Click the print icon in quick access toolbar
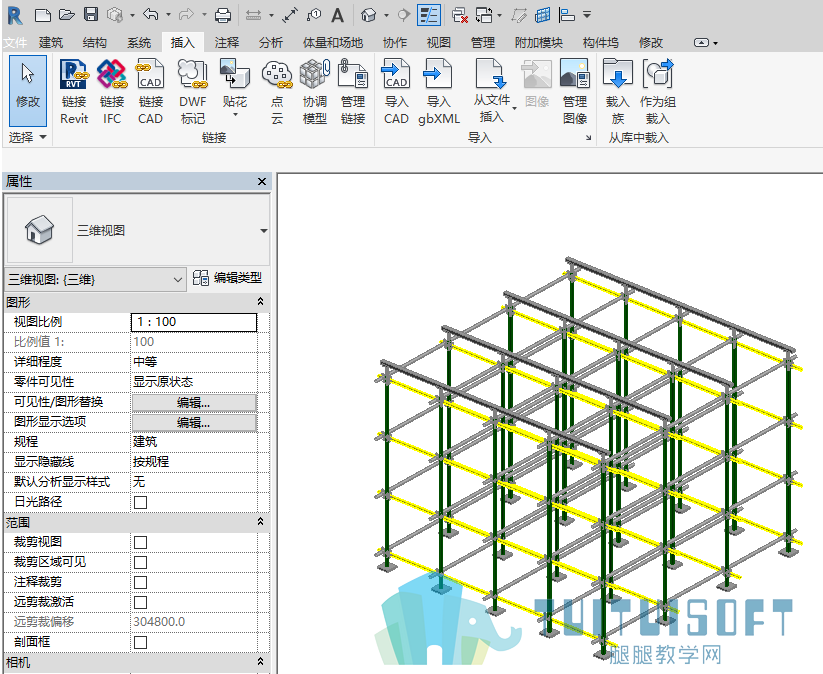Viewport: 823px width, 674px height. (x=223, y=15)
